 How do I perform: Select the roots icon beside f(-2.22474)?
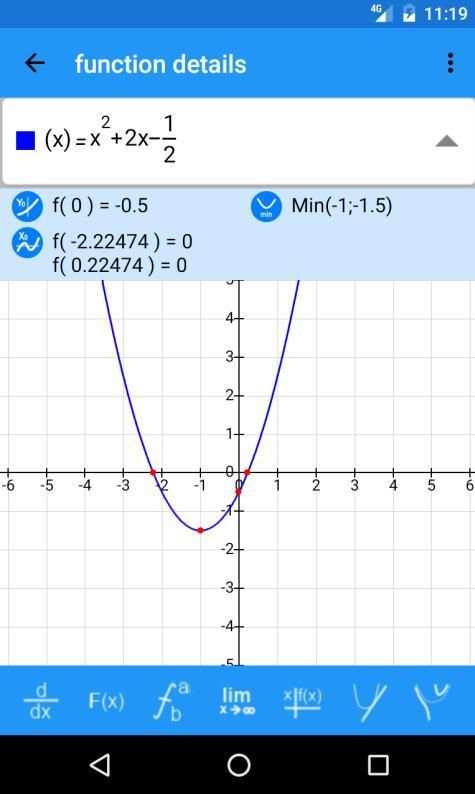[27, 243]
